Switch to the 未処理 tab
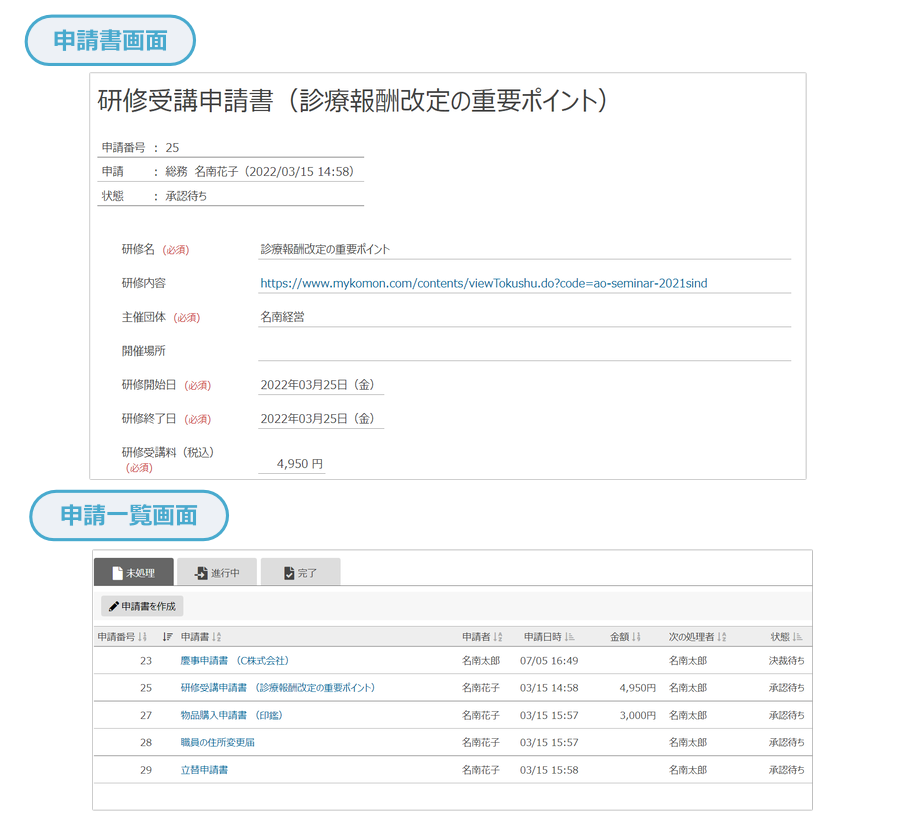The width and height of the screenshot is (900, 840). click(x=134, y=573)
